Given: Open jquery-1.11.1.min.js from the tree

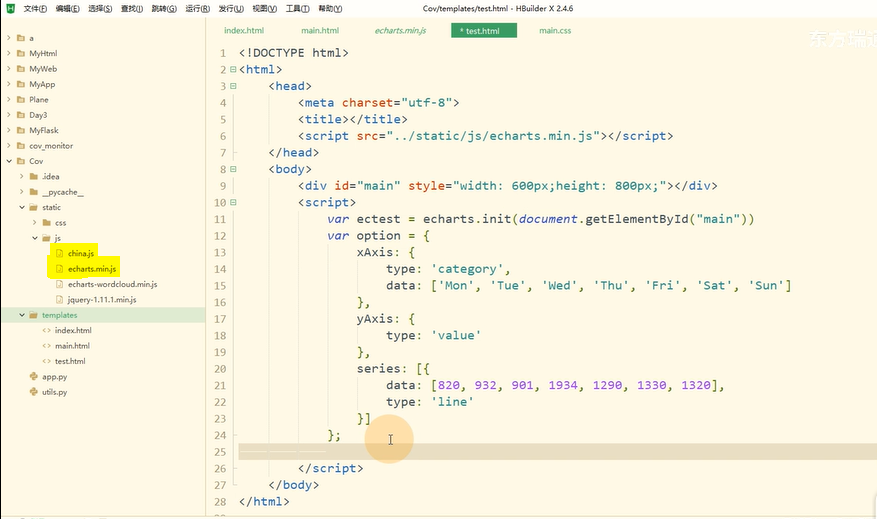Looking at the screenshot, I should 102,300.
